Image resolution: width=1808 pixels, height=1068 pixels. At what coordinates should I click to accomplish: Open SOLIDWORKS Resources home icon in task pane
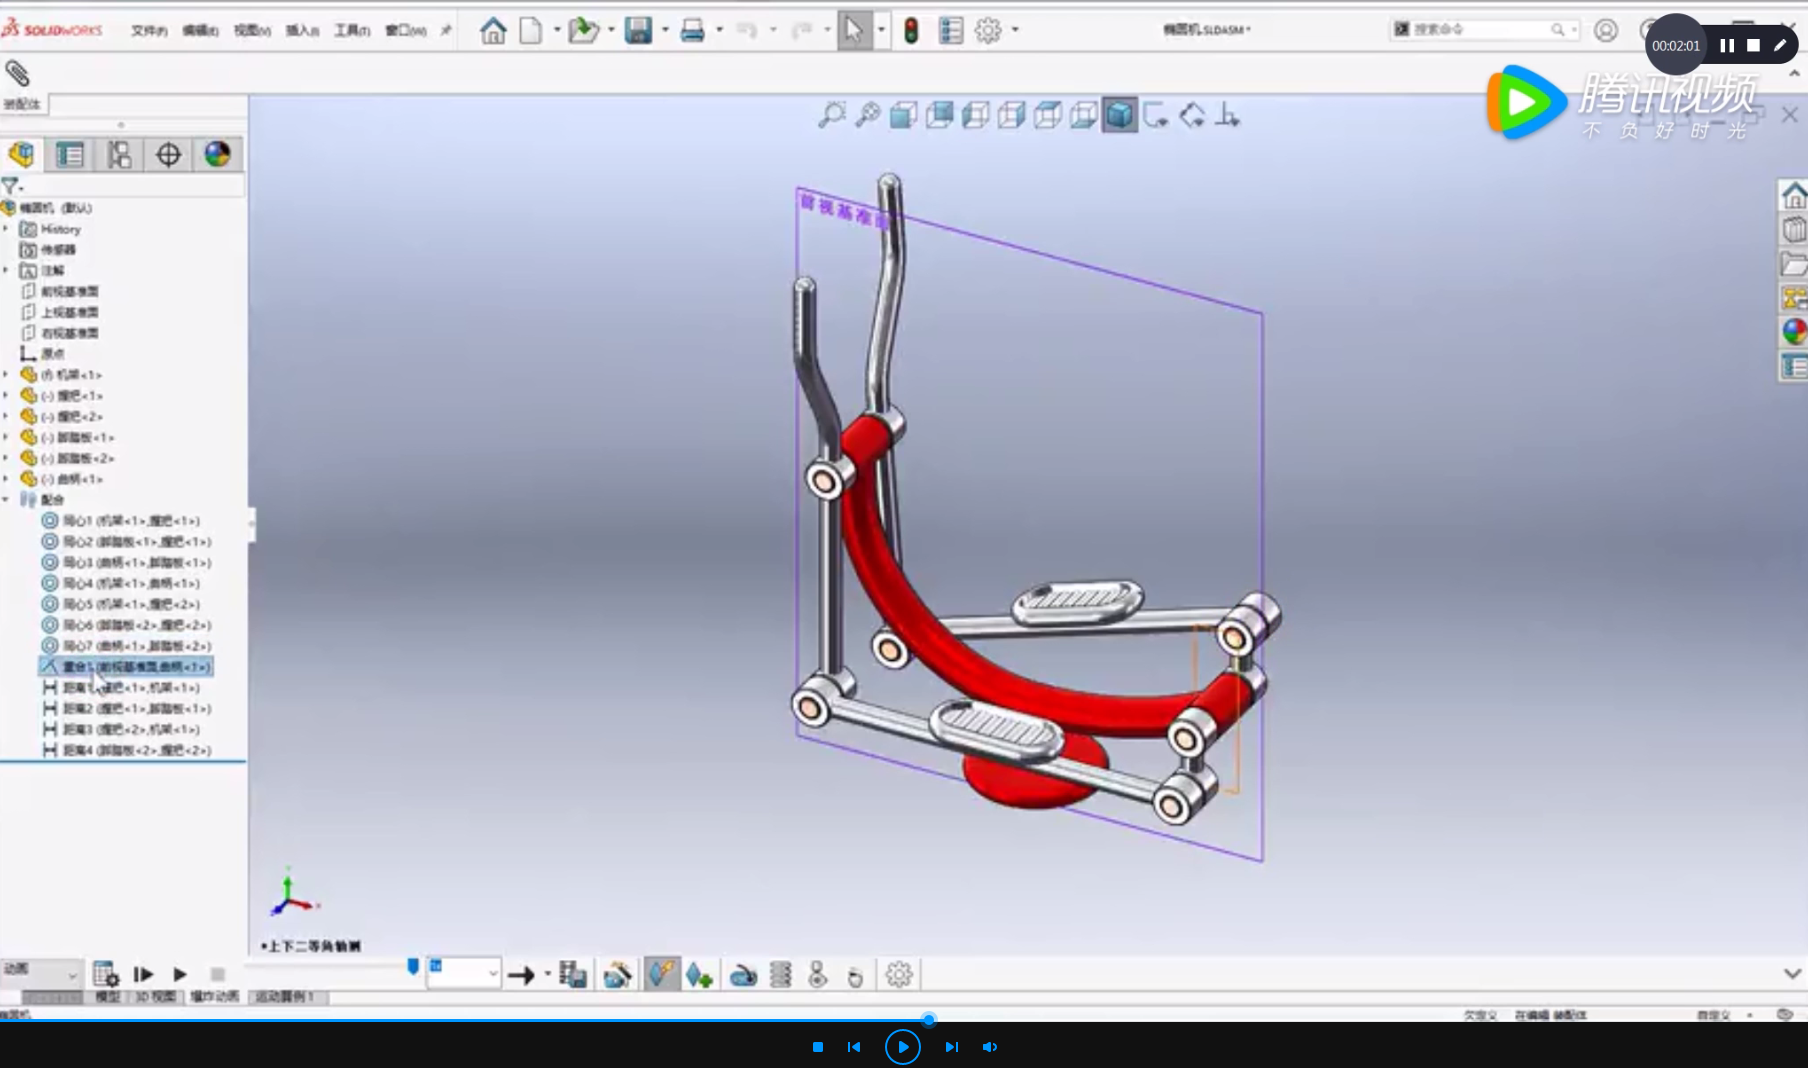pyautogui.click(x=1794, y=195)
